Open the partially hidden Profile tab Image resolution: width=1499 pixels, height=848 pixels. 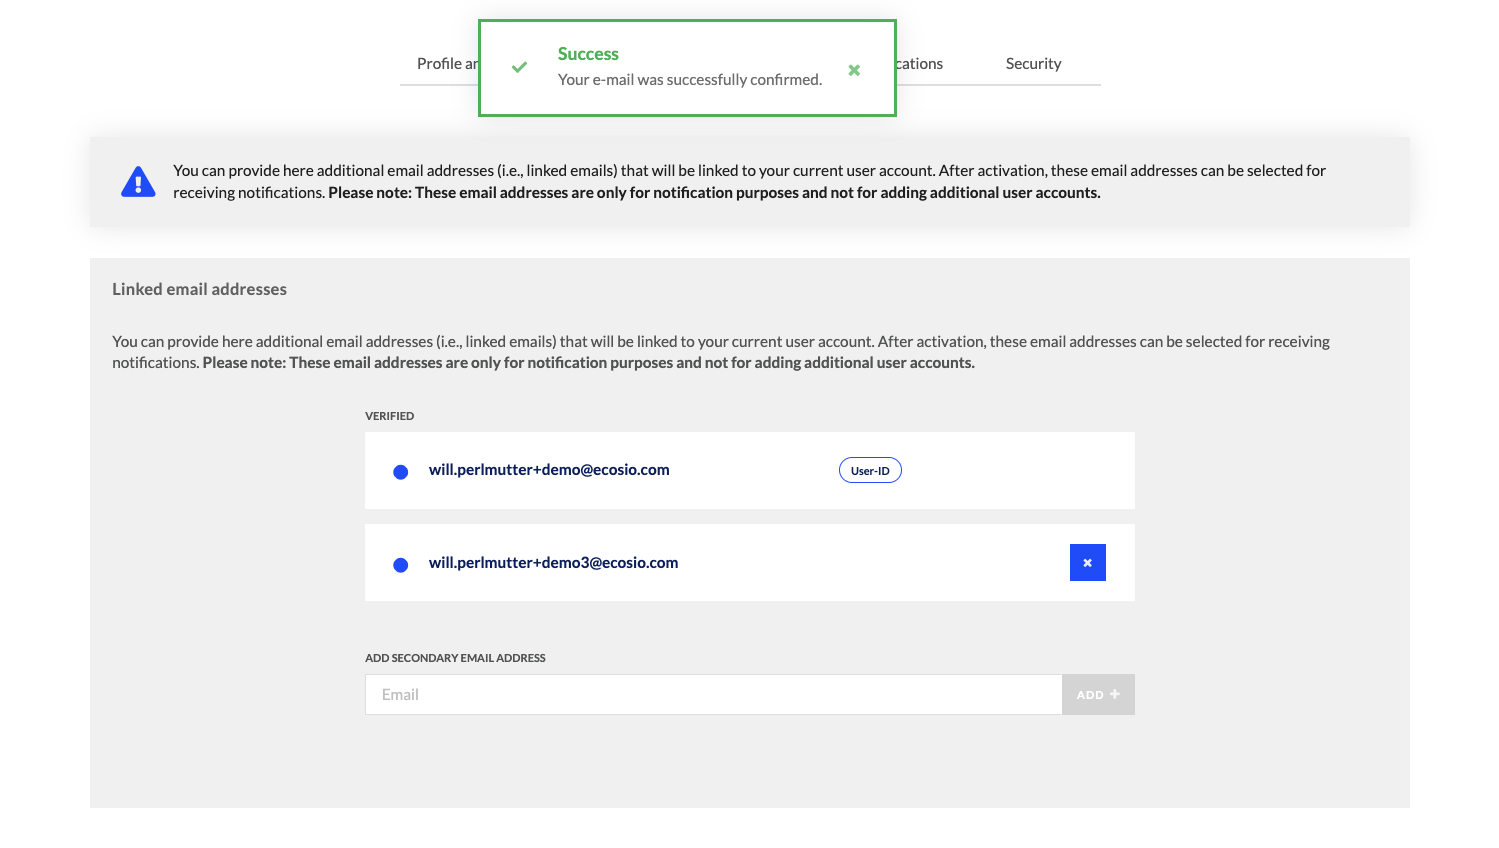[x=447, y=63]
